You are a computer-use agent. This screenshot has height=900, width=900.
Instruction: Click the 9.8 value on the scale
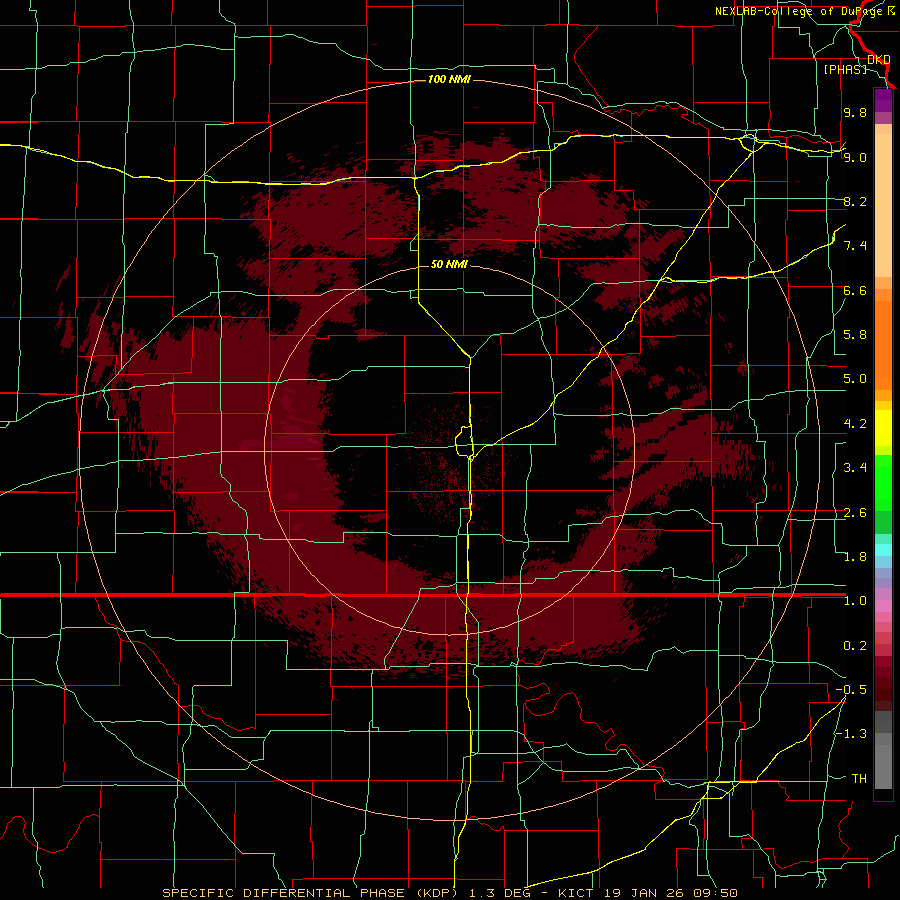[855, 112]
